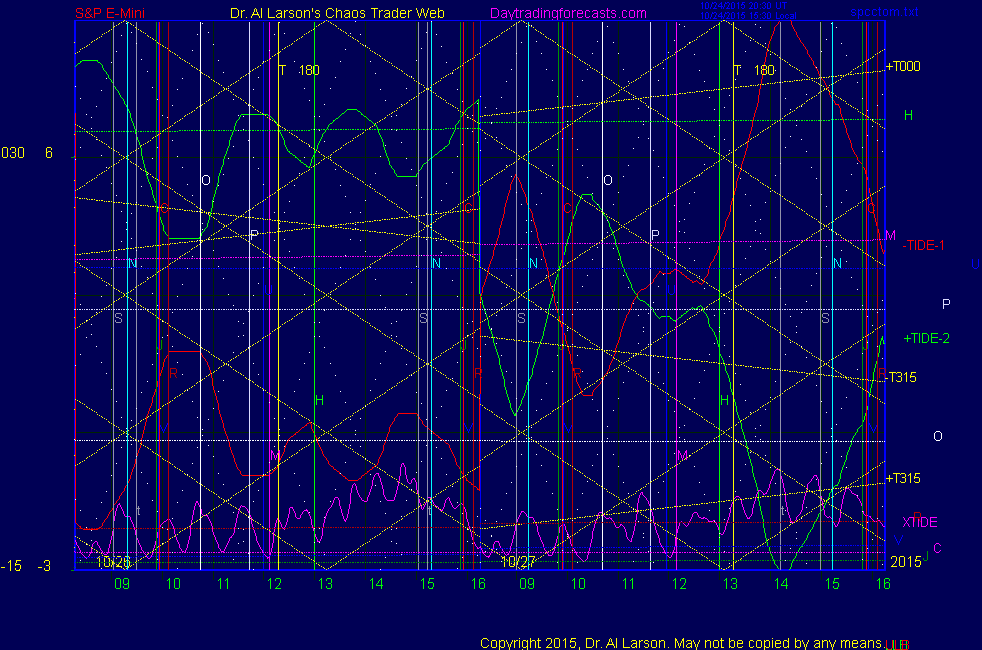
Task: Click the 10/27 date marker
Action: (x=518, y=562)
